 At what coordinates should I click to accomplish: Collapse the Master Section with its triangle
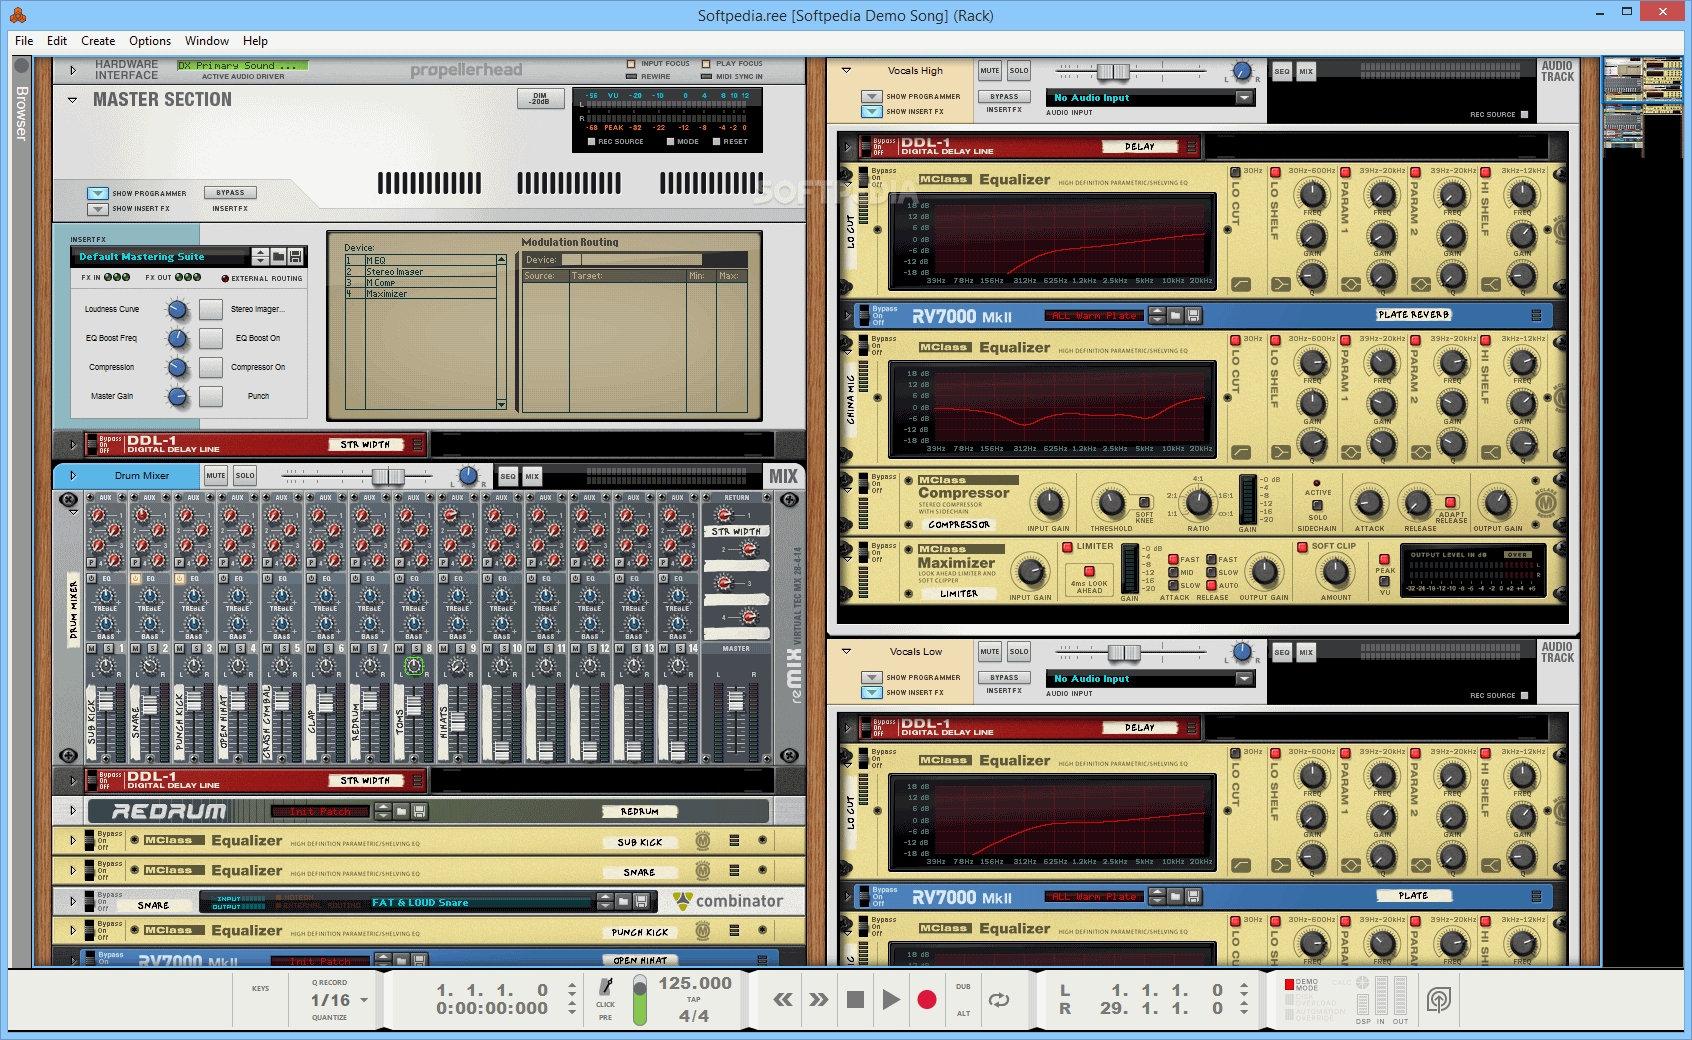point(72,100)
